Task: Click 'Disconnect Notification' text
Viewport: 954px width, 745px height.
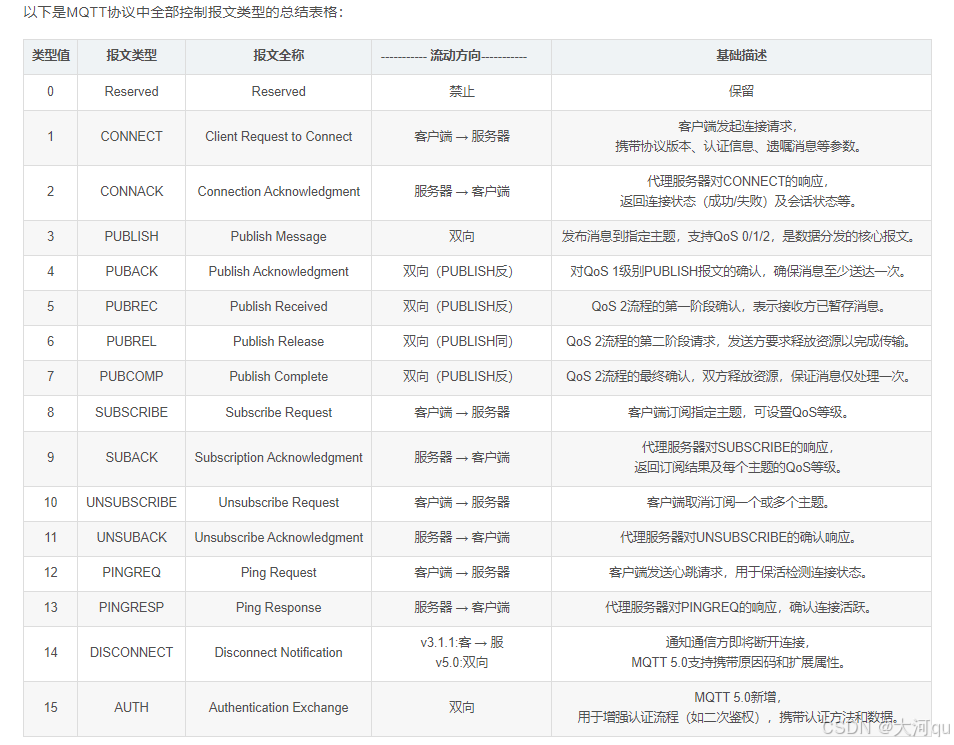Action: (279, 652)
